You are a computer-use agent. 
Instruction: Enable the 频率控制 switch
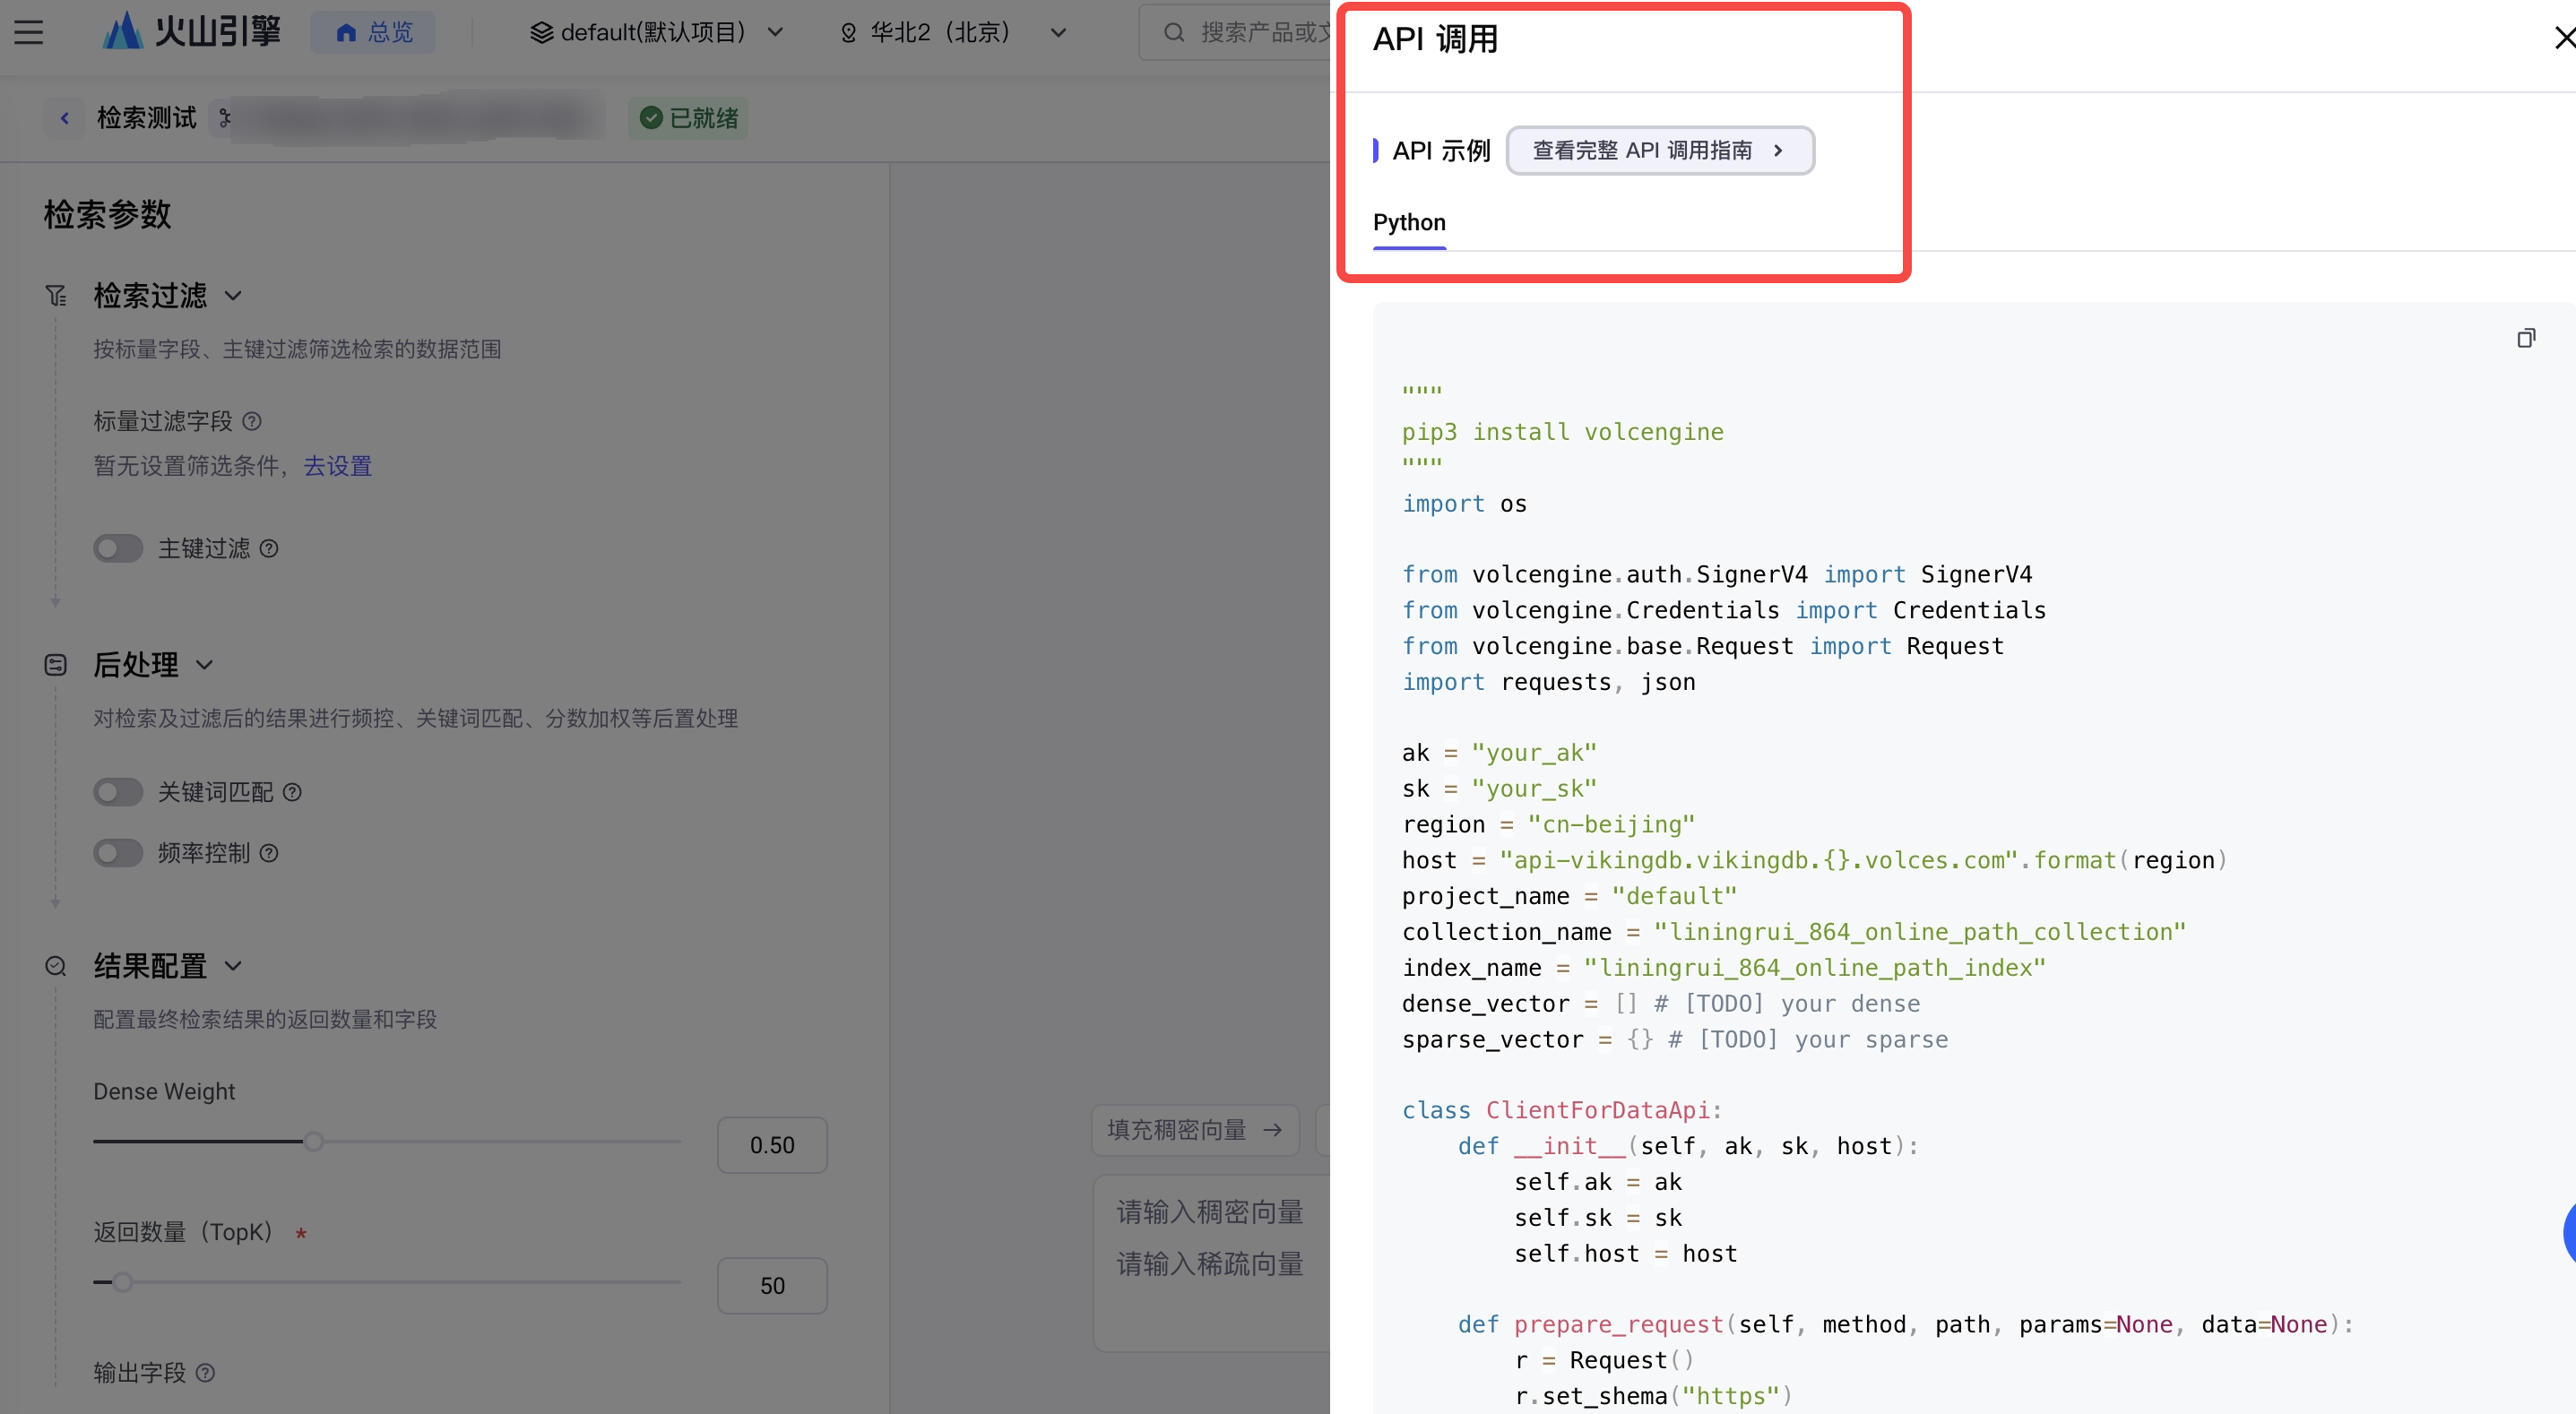point(118,853)
